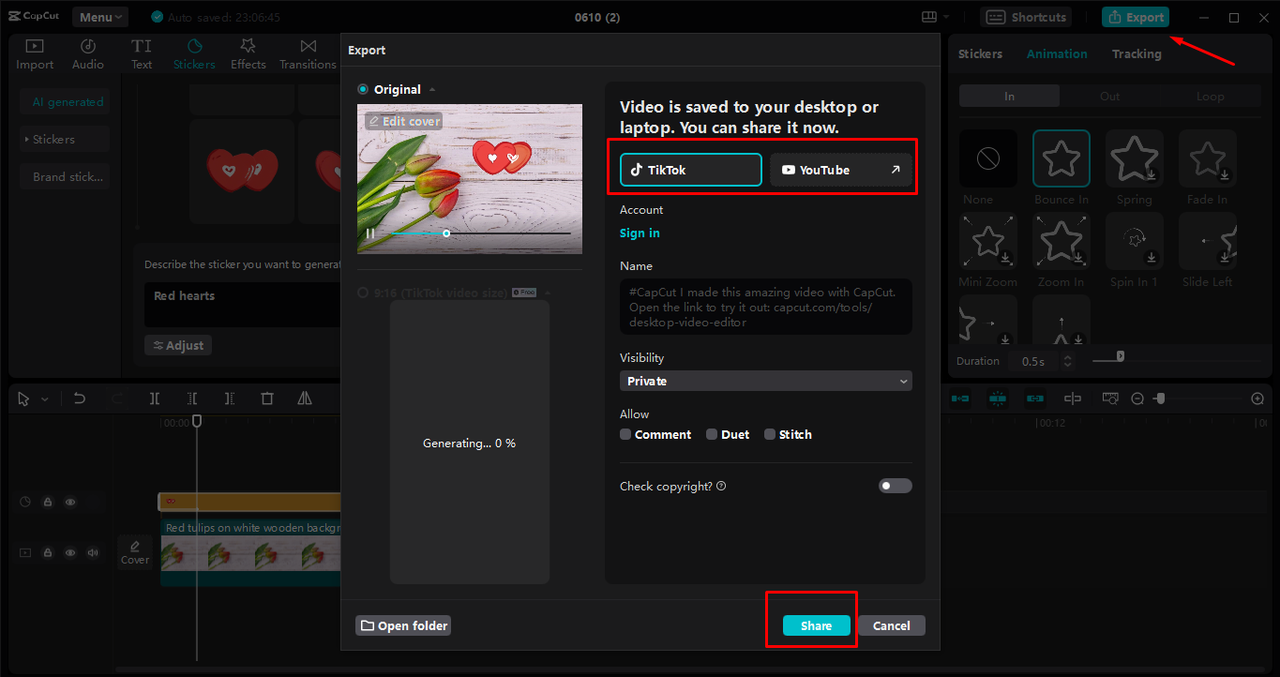1280x677 pixels.
Task: Select the Loop animation tab
Action: click(x=1210, y=96)
